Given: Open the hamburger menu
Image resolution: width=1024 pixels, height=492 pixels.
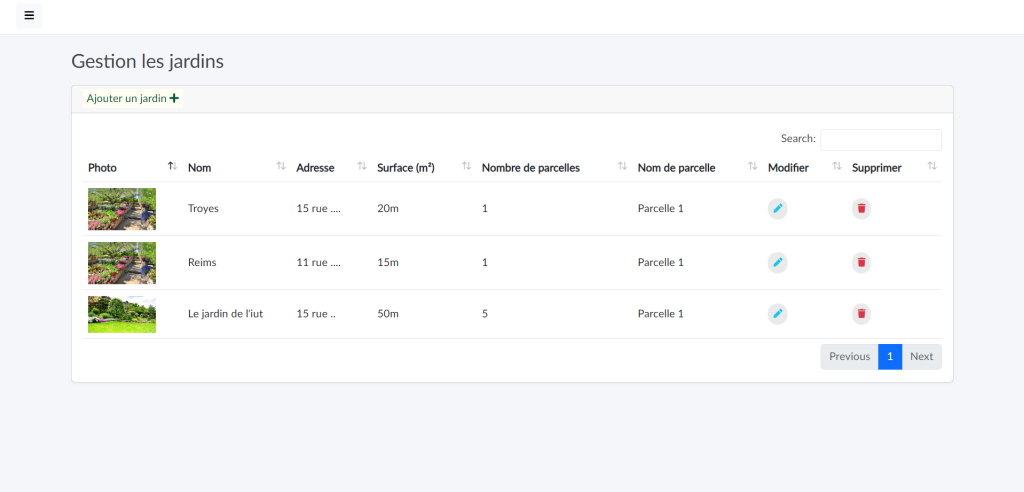Looking at the screenshot, I should coord(29,16).
